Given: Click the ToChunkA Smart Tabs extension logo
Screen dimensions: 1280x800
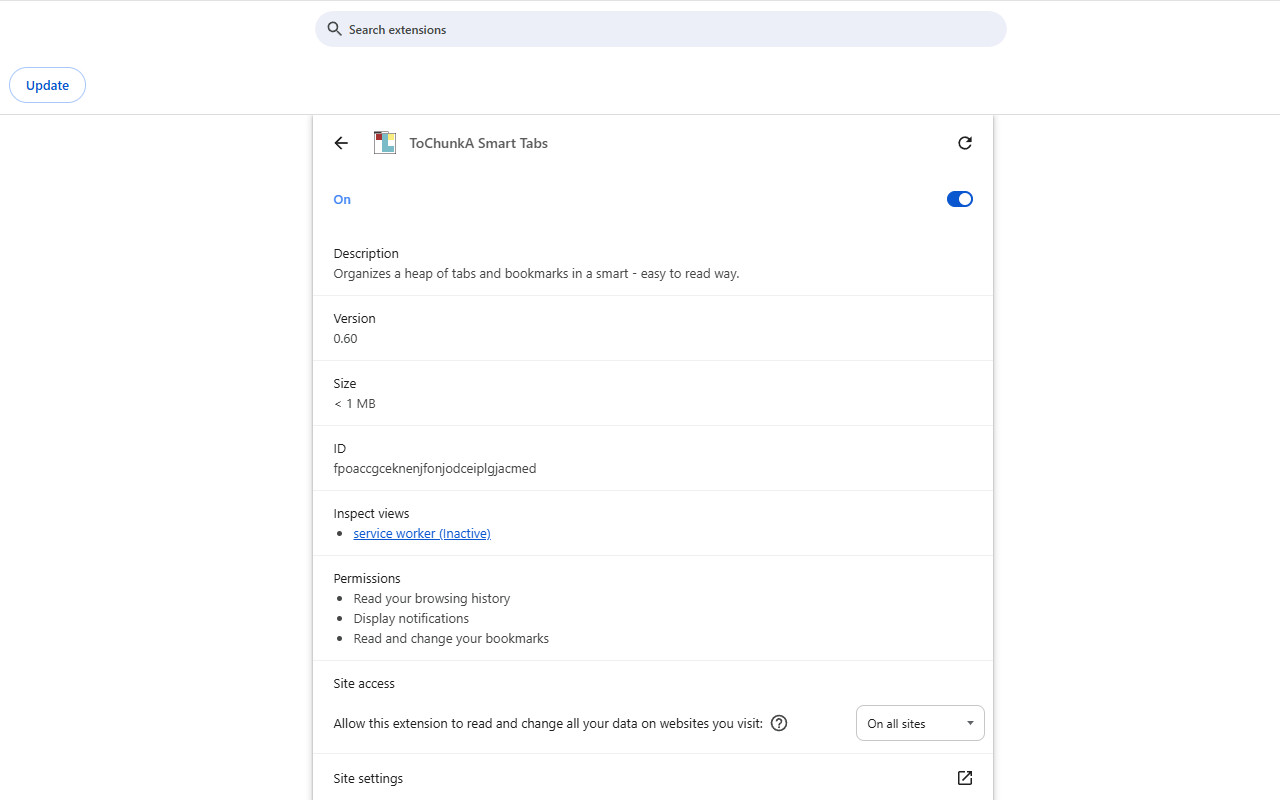Looking at the screenshot, I should (x=384, y=142).
